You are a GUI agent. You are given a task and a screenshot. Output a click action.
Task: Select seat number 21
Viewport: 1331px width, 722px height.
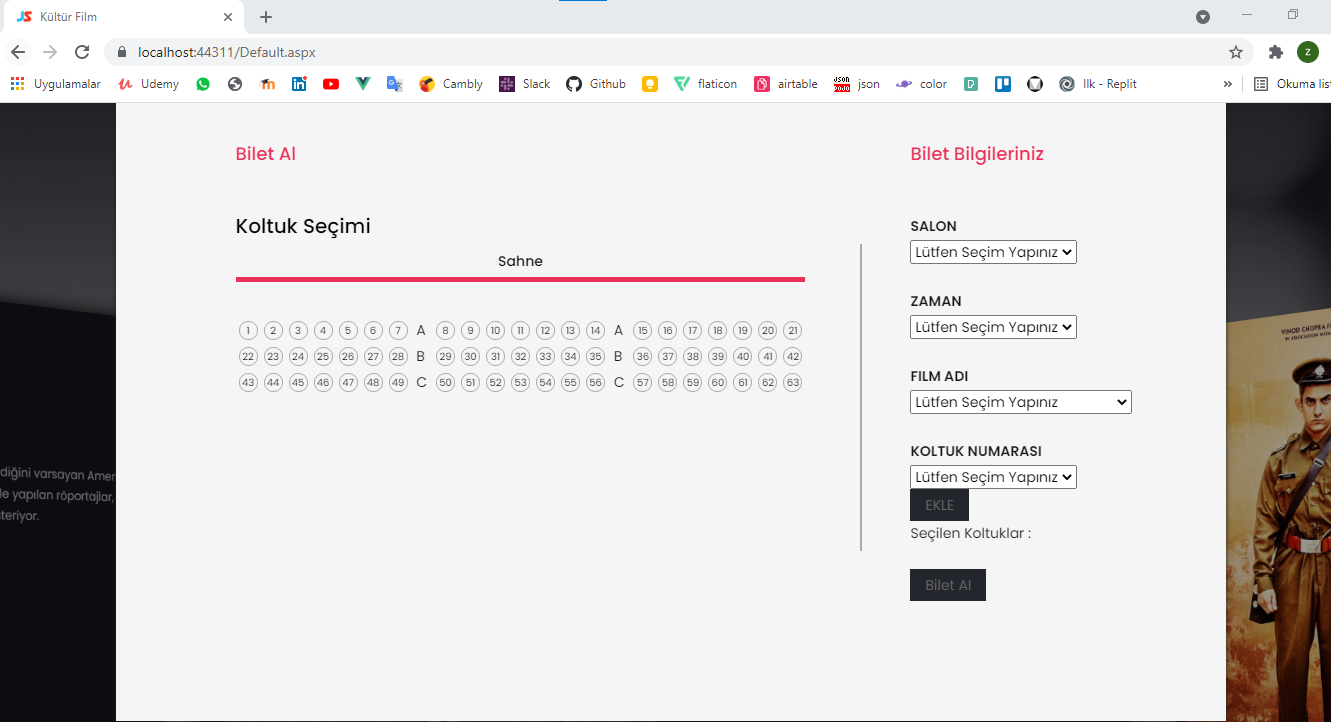[x=792, y=330]
